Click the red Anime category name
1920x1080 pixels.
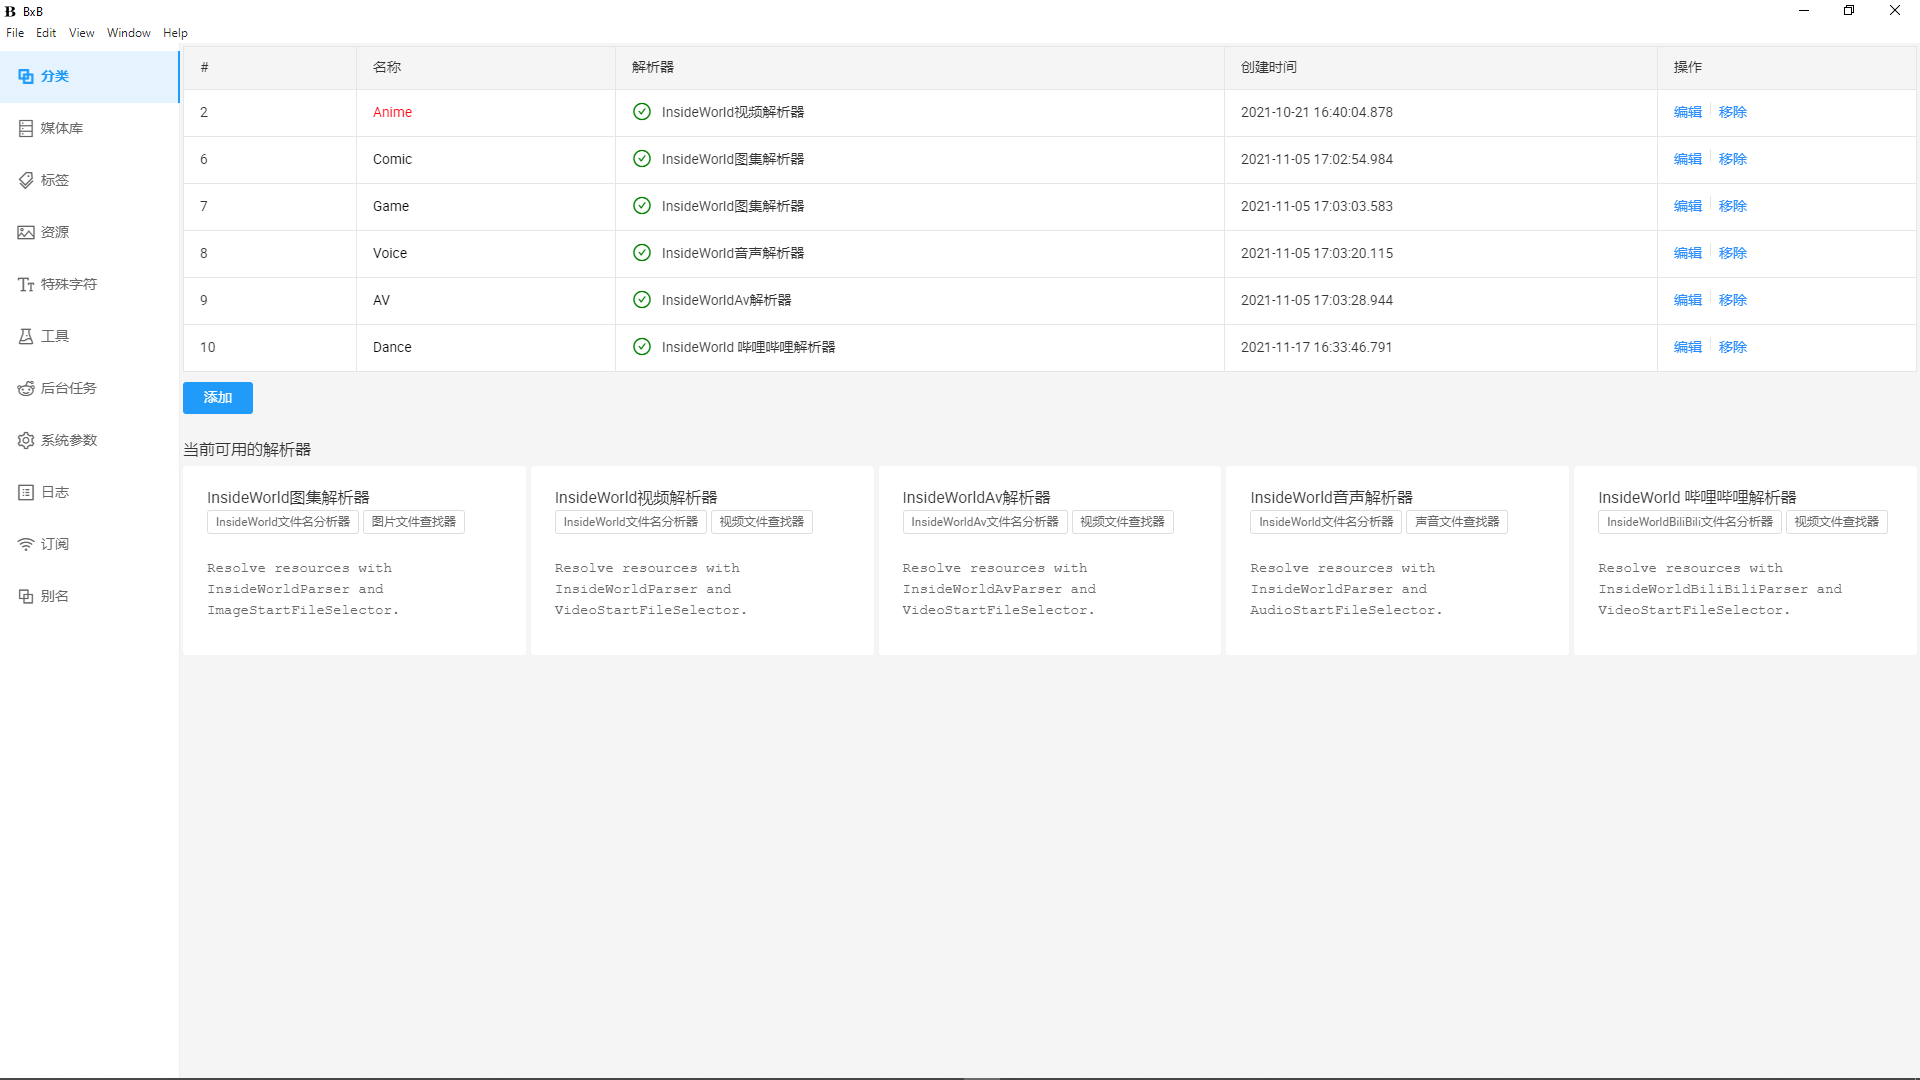click(x=392, y=112)
